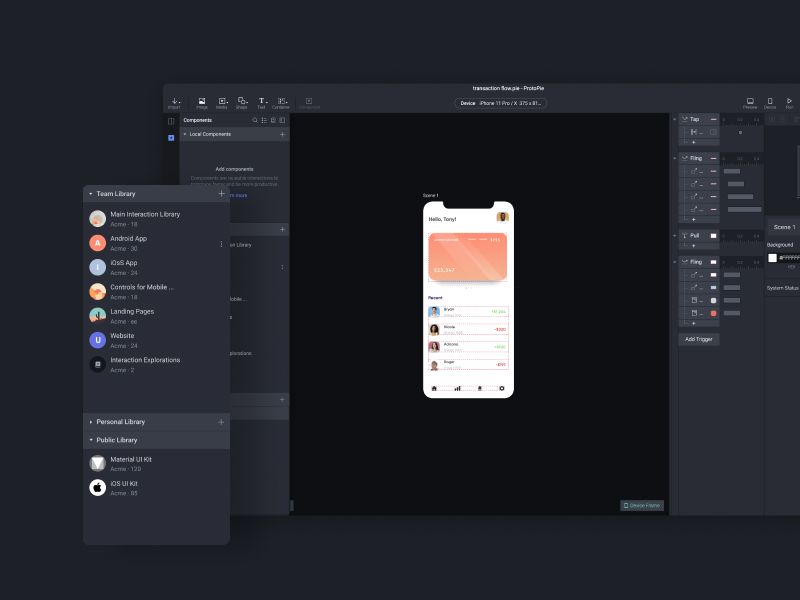
Task: Open Controls for Mobile library
Action: click(x=156, y=292)
